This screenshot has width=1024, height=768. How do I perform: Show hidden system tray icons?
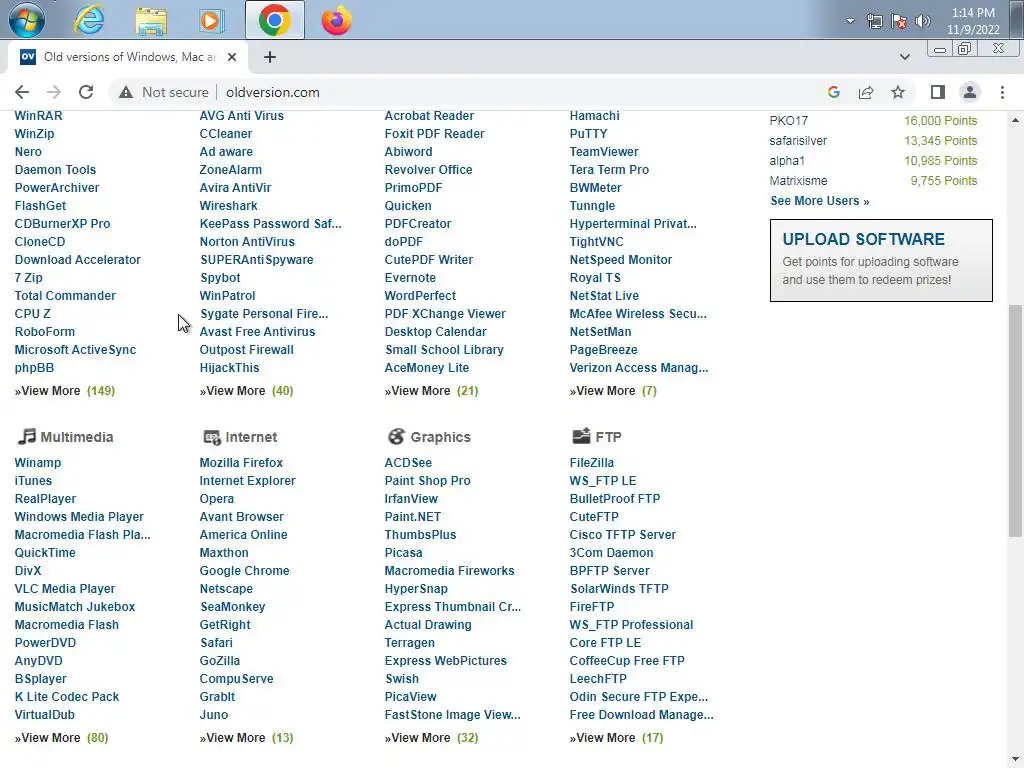(x=850, y=21)
